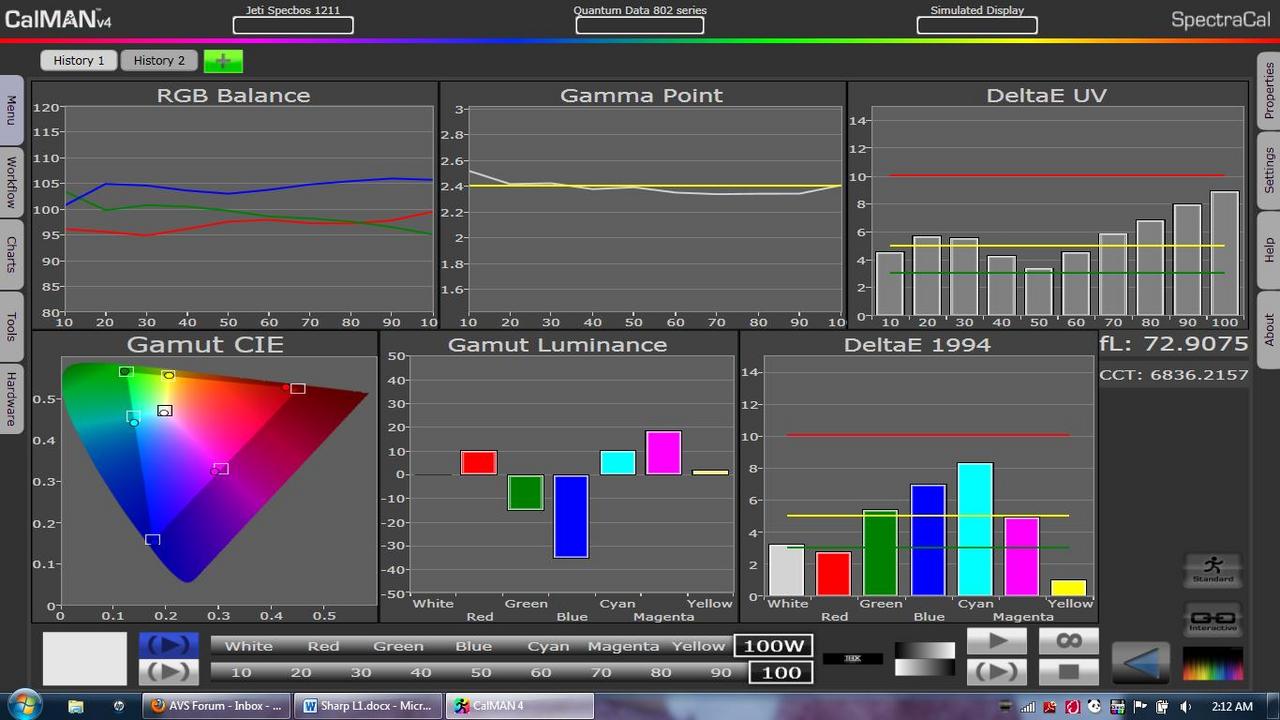This screenshot has width=1280, height=720.
Task: Open the Workflow side tab
Action: 11,183
